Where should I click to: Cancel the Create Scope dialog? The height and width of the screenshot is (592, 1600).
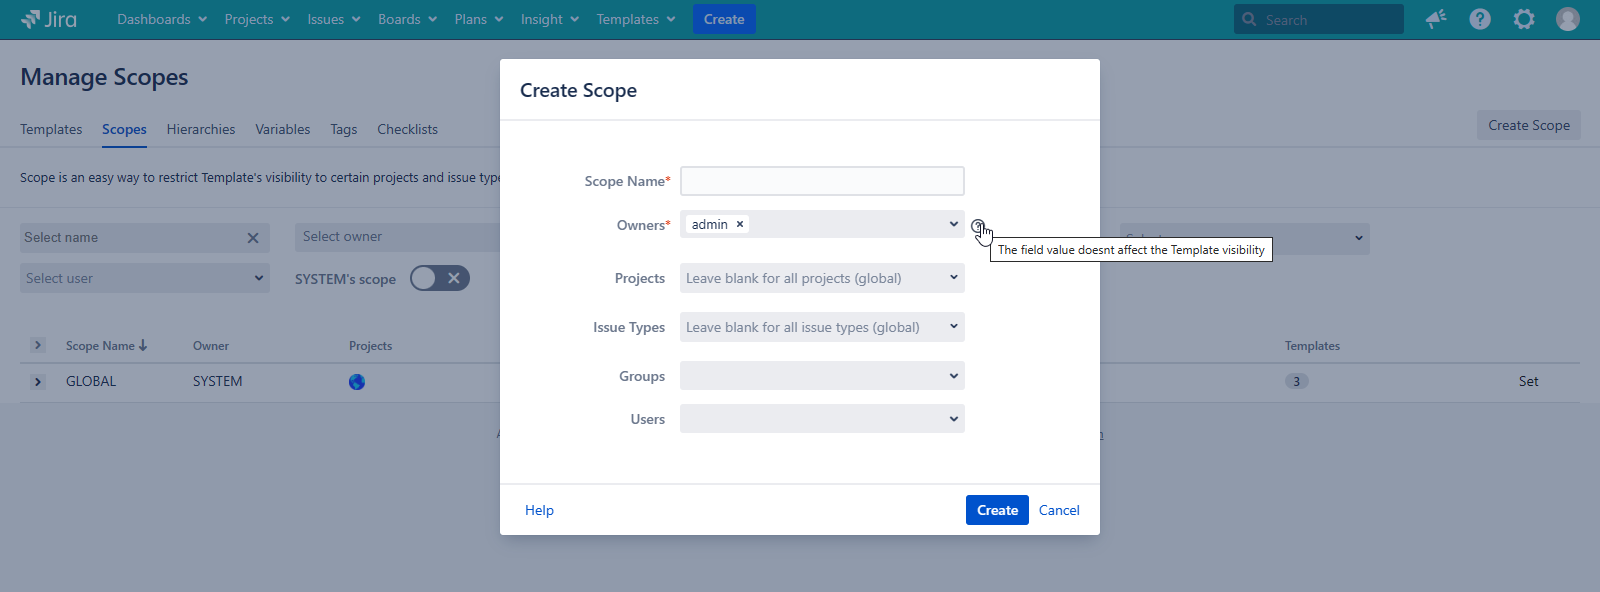tap(1059, 510)
